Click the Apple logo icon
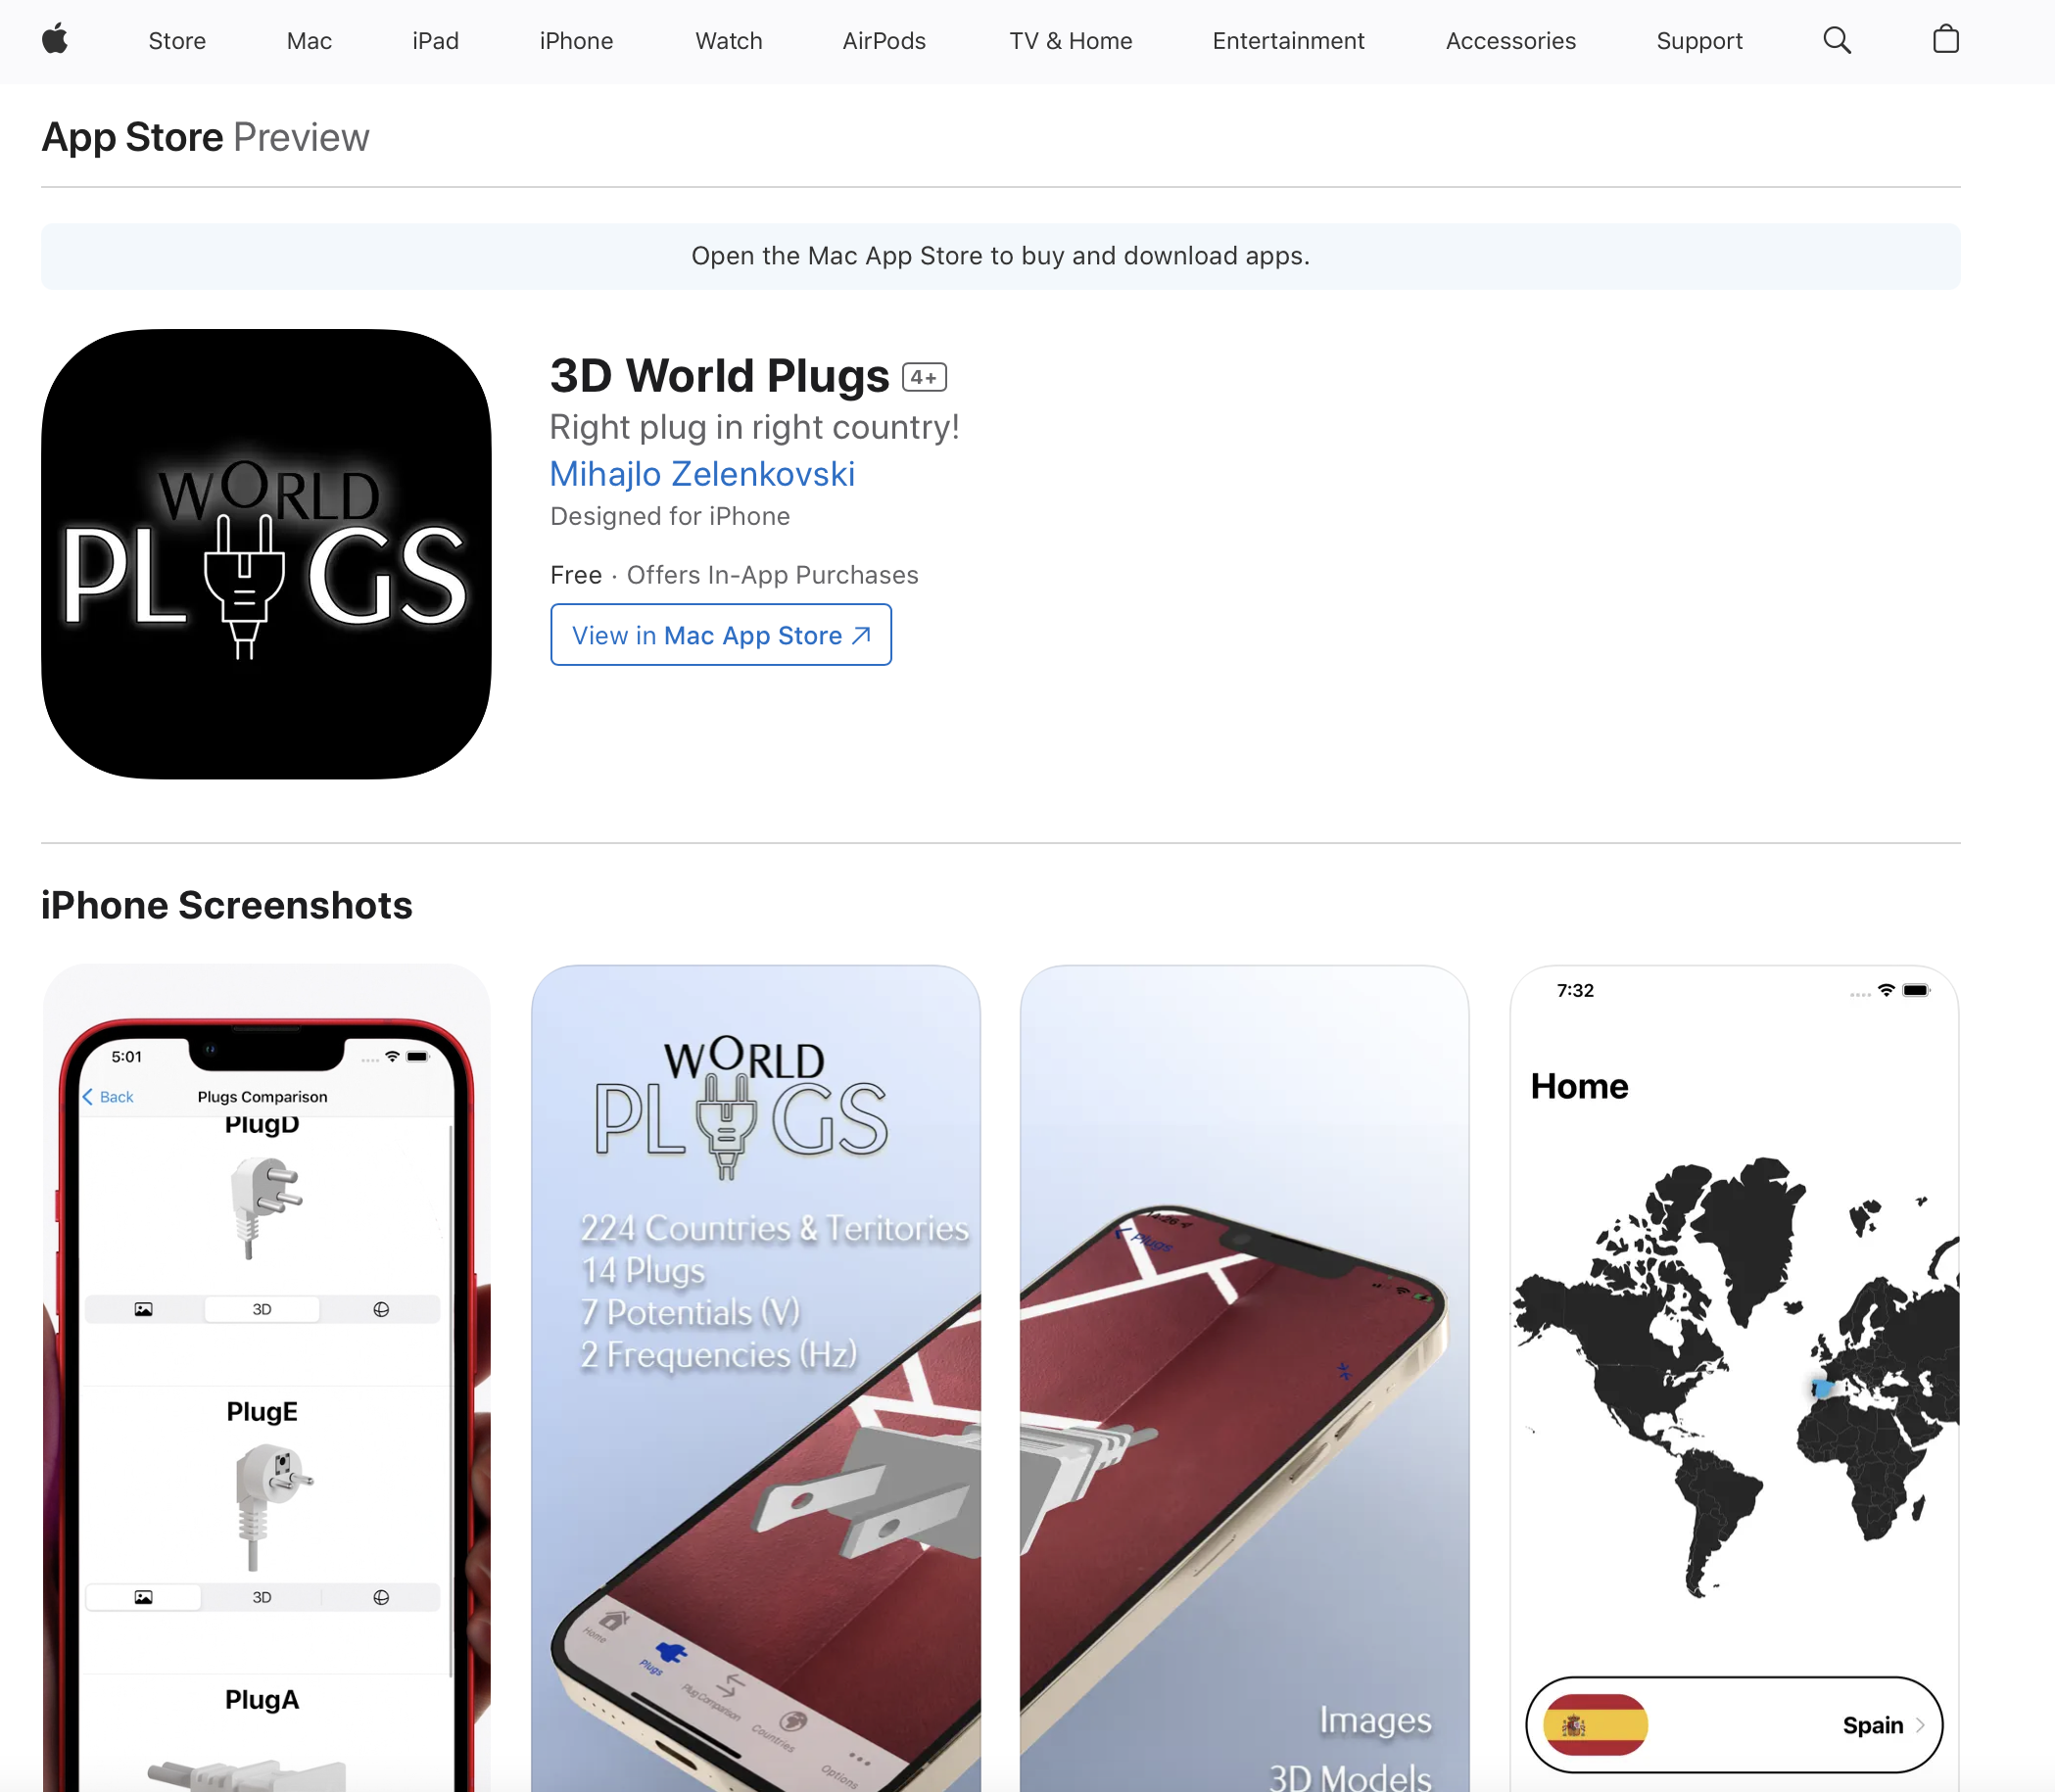 pos(55,40)
